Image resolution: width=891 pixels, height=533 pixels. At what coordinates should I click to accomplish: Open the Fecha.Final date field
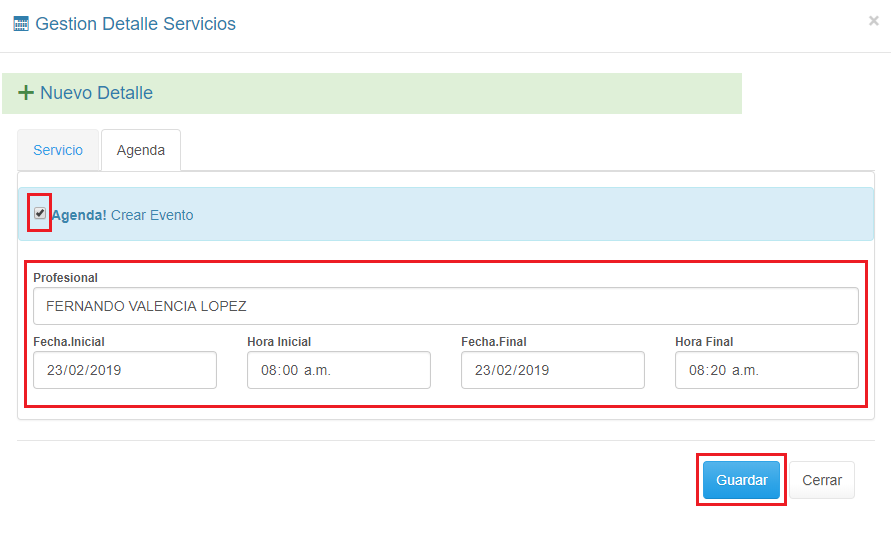pyautogui.click(x=553, y=370)
